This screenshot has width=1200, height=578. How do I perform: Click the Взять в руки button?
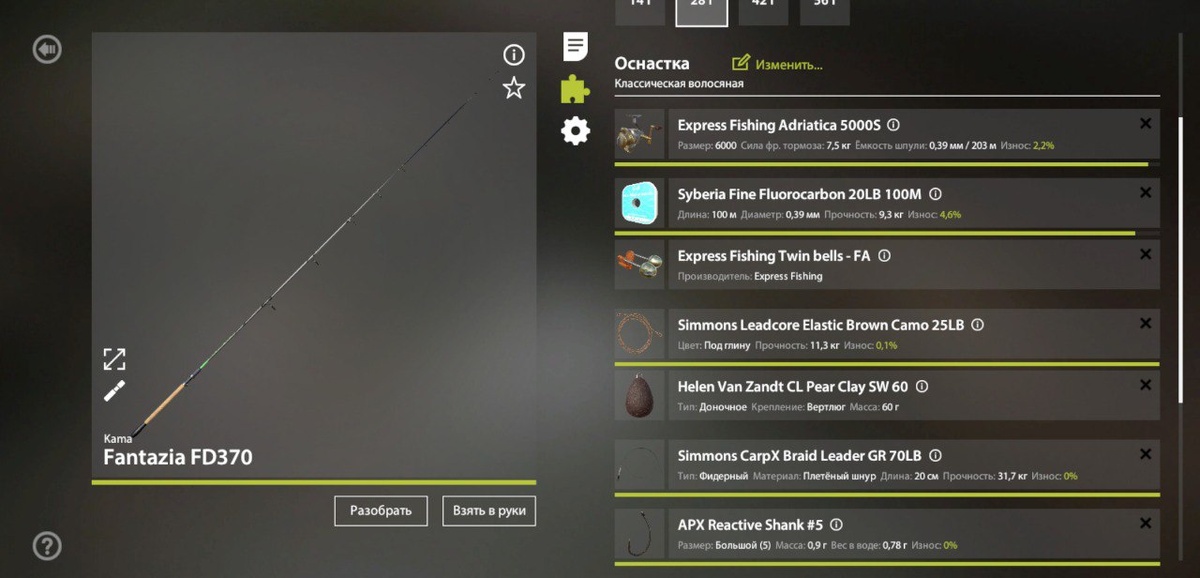tap(489, 510)
